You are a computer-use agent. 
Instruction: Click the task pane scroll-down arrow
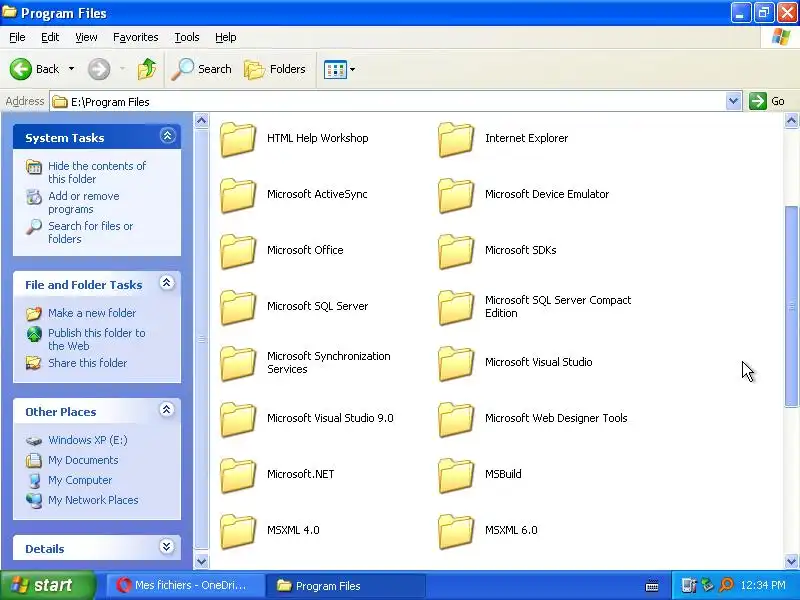[202, 561]
